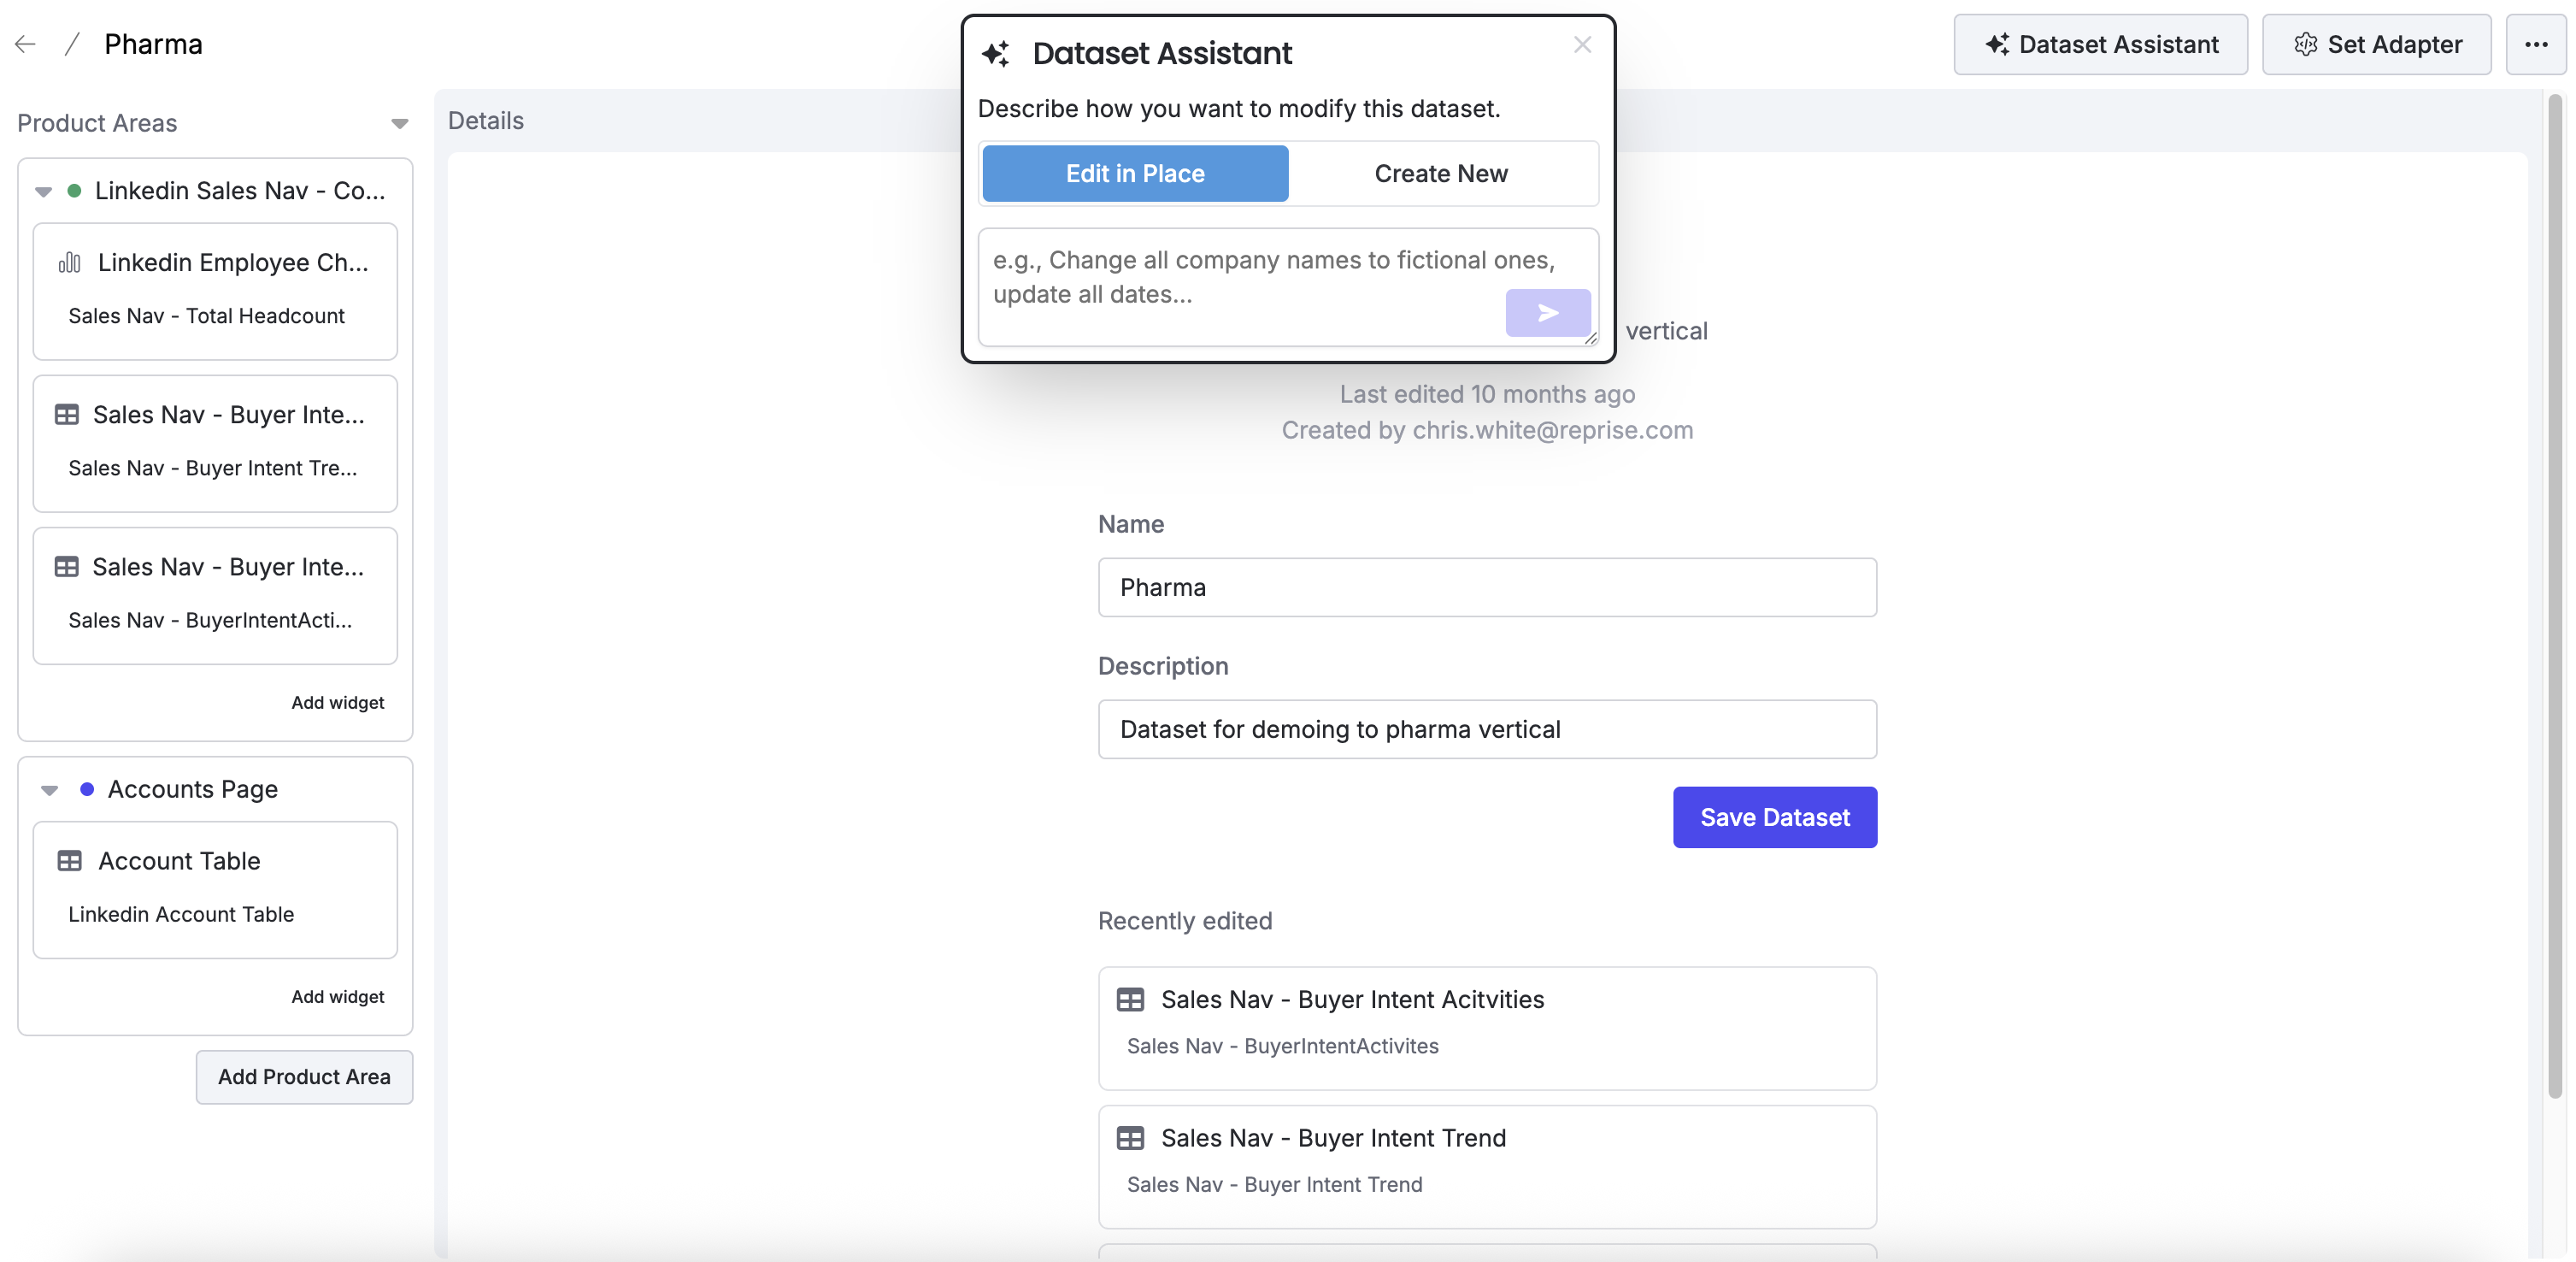This screenshot has height=1262, width=2576.
Task: Click the Add Product Area button
Action: coord(304,1076)
